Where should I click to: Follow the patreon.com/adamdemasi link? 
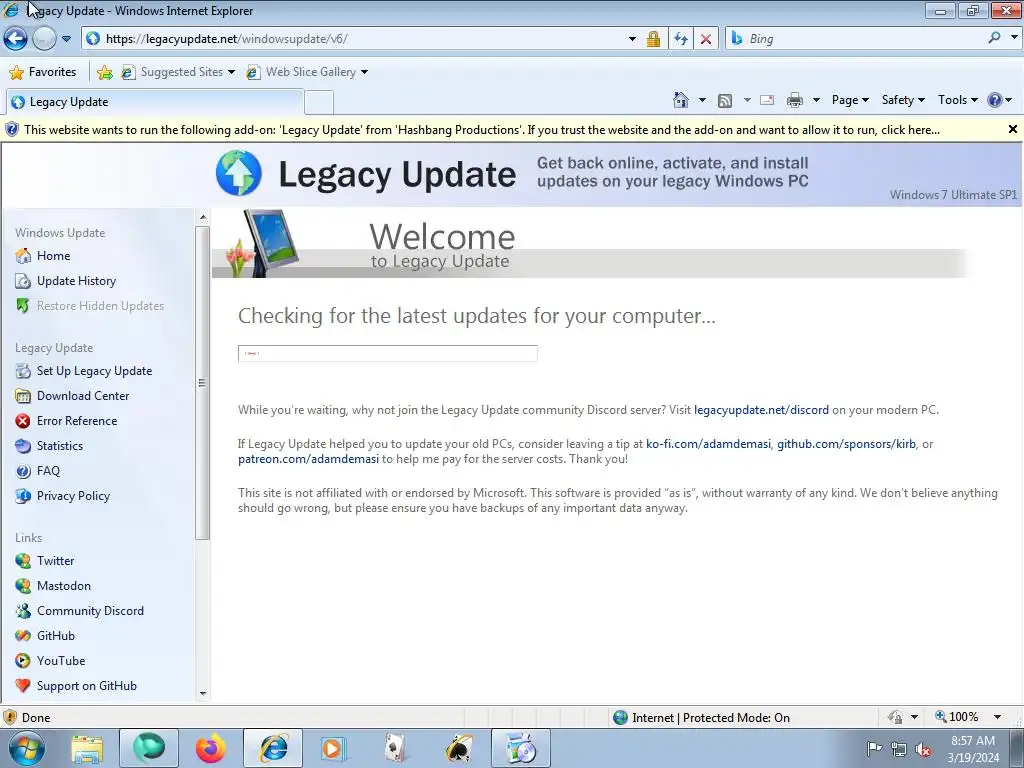click(x=308, y=459)
